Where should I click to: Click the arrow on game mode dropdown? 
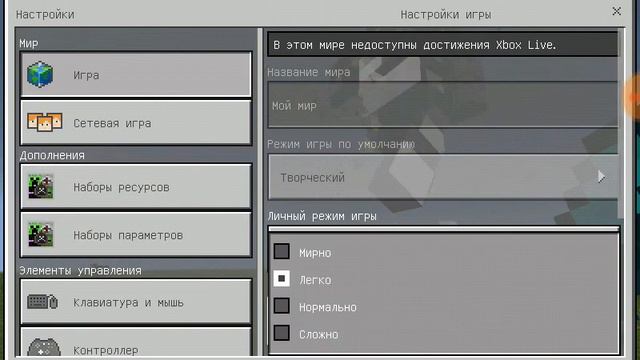(601, 177)
